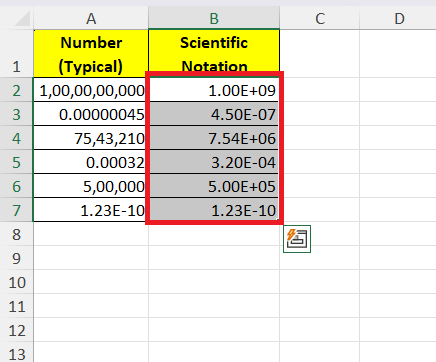The width and height of the screenshot is (436, 362).
Task: Select column C header
Action: tap(320, 19)
